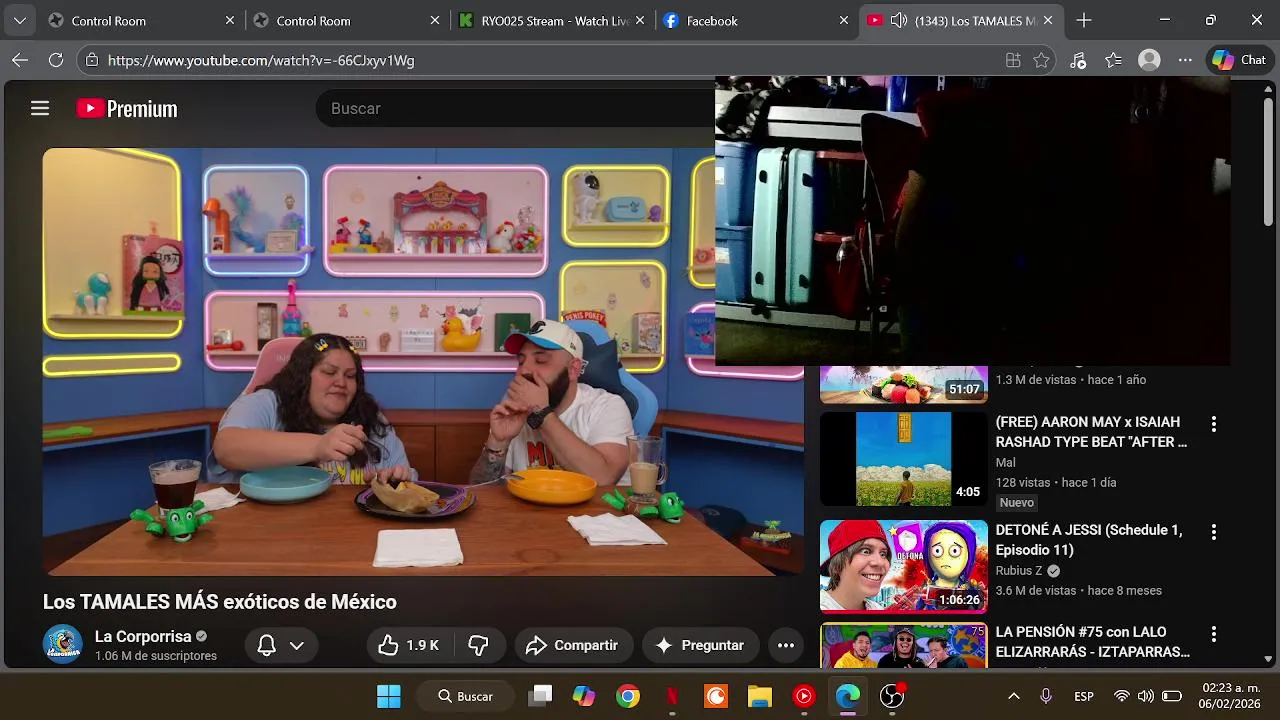This screenshot has width=1280, height=720.
Task: Open the favorites list icon
Action: [1114, 60]
